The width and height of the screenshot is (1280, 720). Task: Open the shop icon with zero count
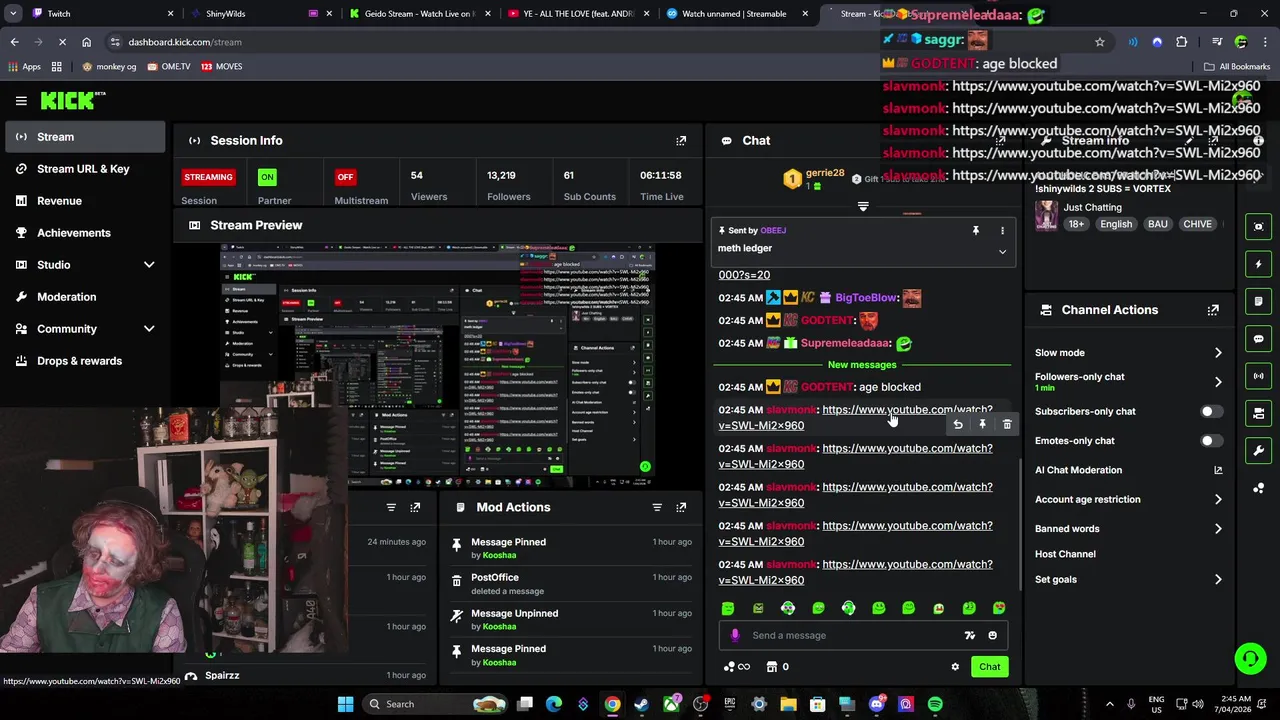point(777,667)
